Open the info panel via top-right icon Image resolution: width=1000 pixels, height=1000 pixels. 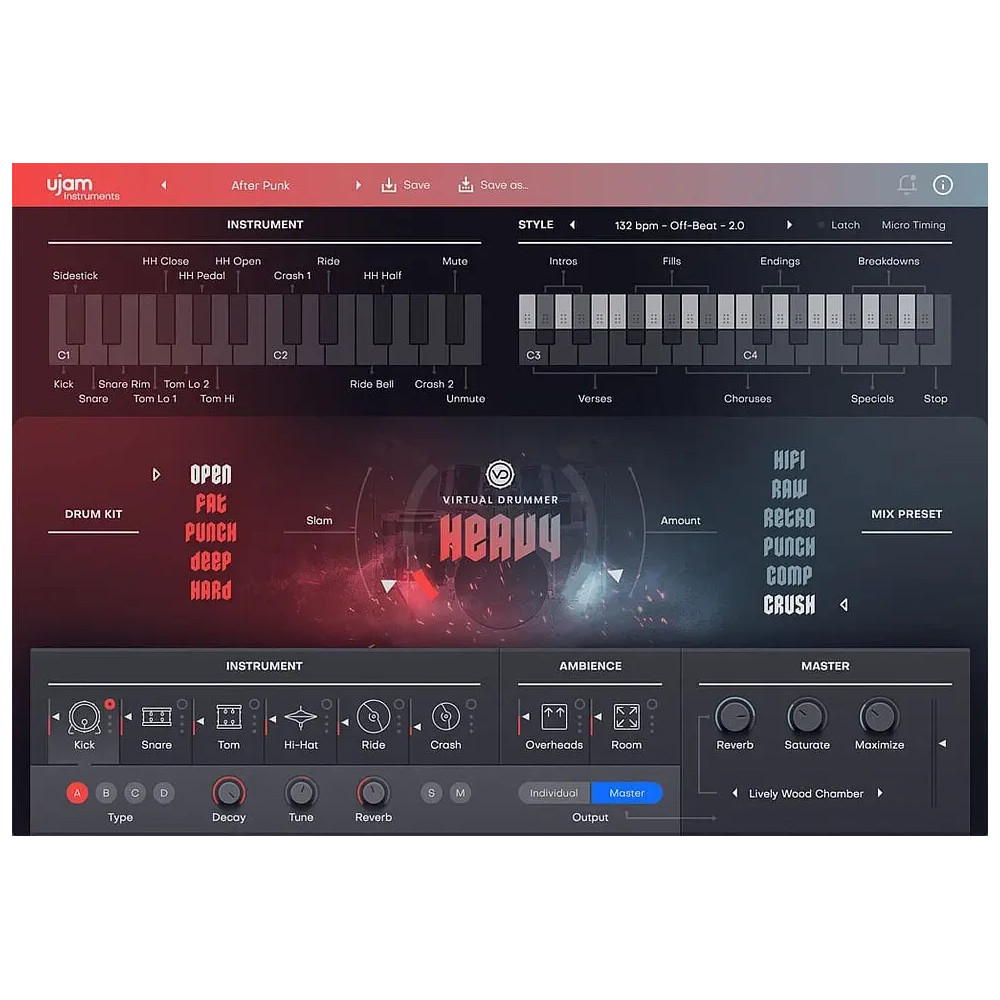click(x=942, y=185)
